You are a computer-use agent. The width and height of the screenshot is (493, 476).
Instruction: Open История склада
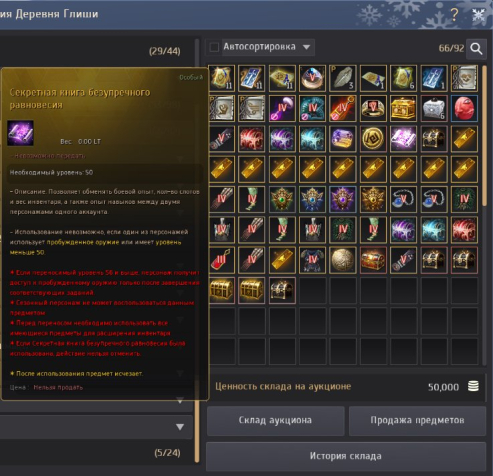[x=346, y=456]
